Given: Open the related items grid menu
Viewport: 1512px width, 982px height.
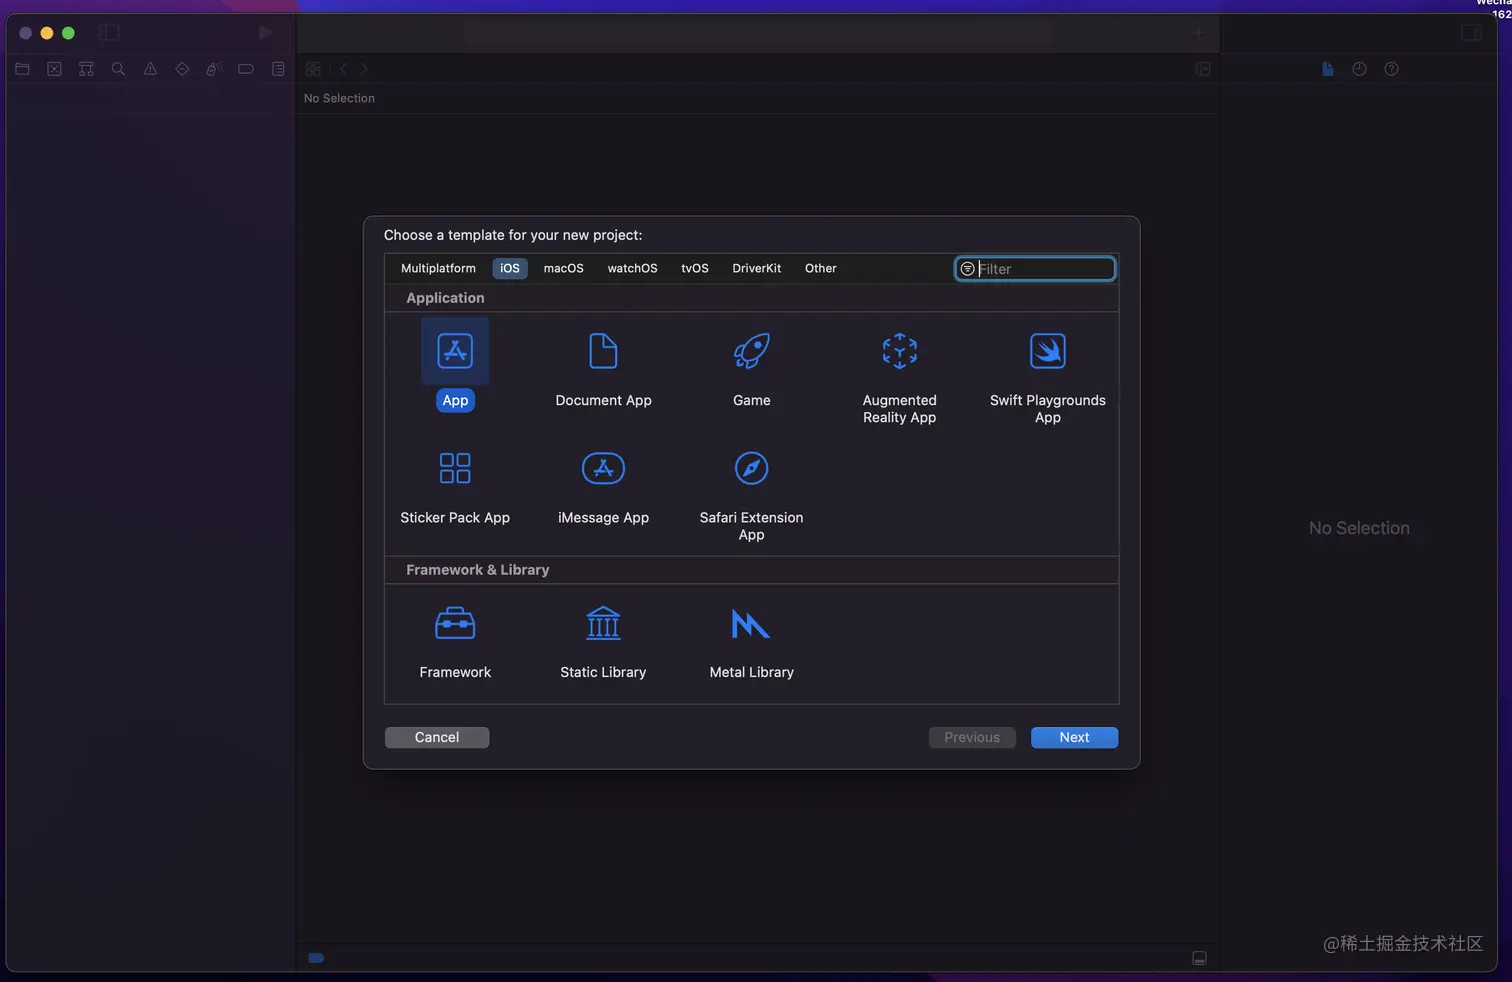Looking at the screenshot, I should 313,69.
